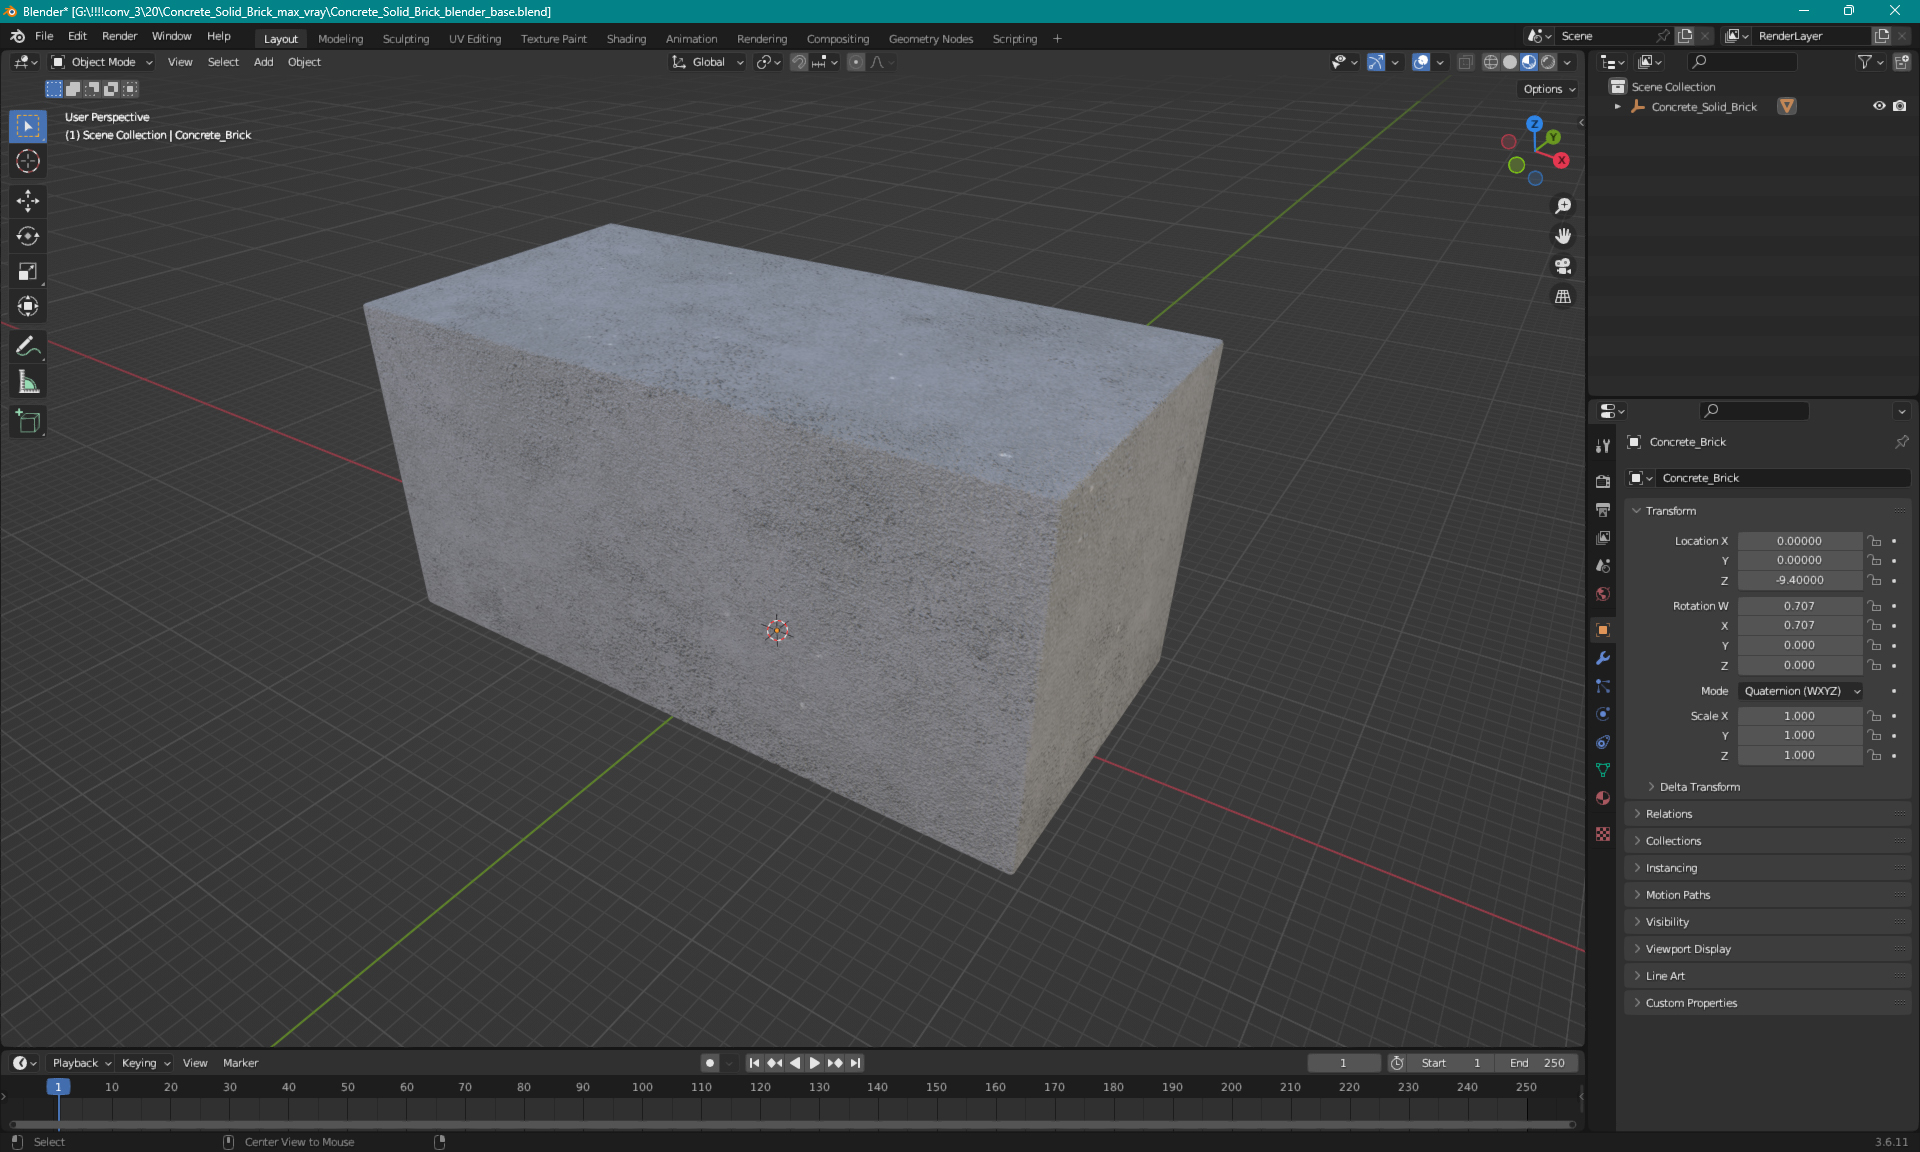Image resolution: width=1920 pixels, height=1152 pixels.
Task: Activate the Transform tool
Action: point(28,306)
